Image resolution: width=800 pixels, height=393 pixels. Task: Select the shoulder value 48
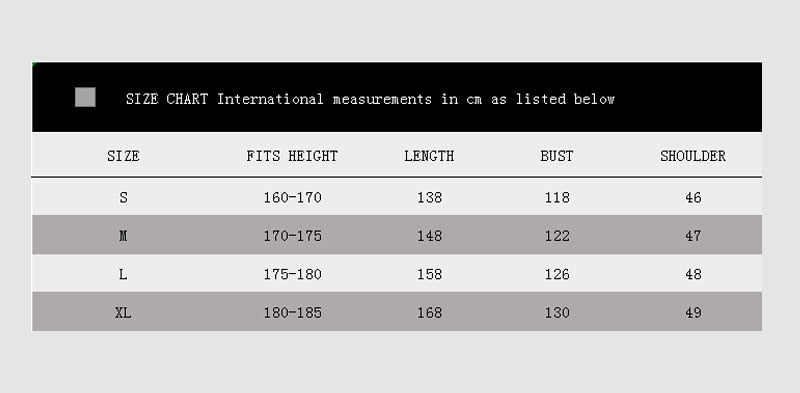[x=693, y=274]
